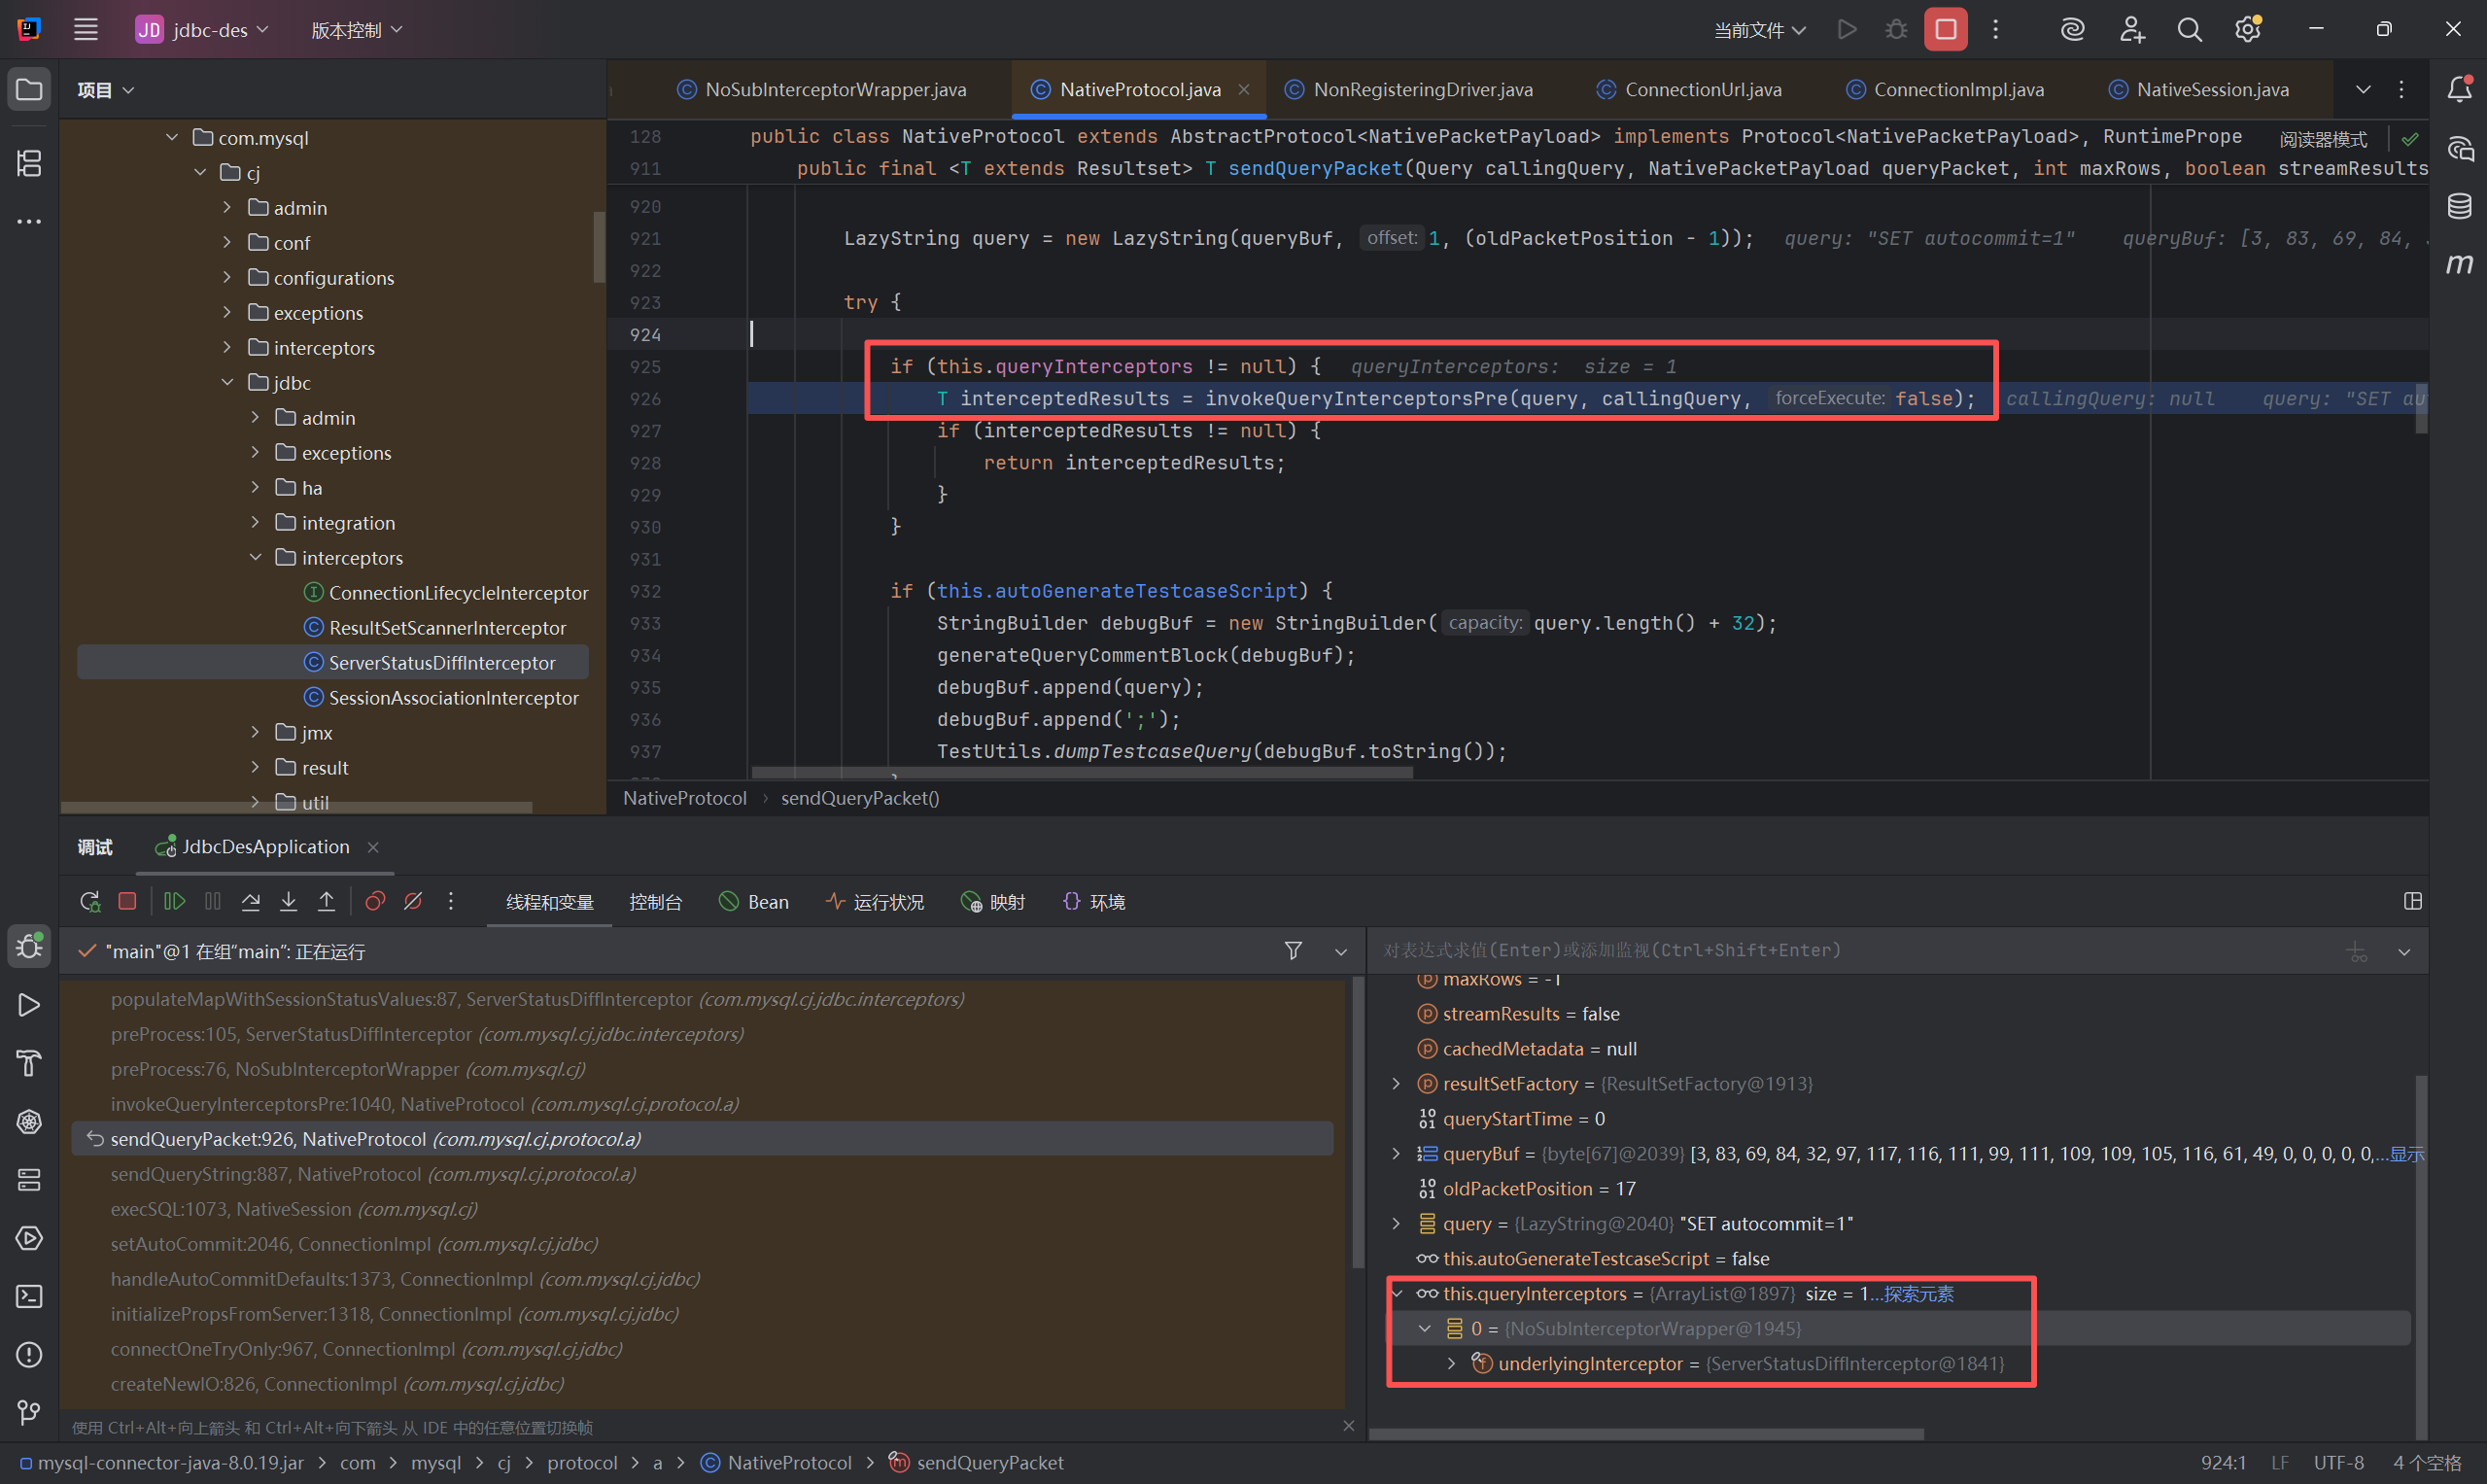Screen dimensions: 2487x1484
Task: Click the Step Over debugger icon
Action: pyautogui.click(x=250, y=902)
